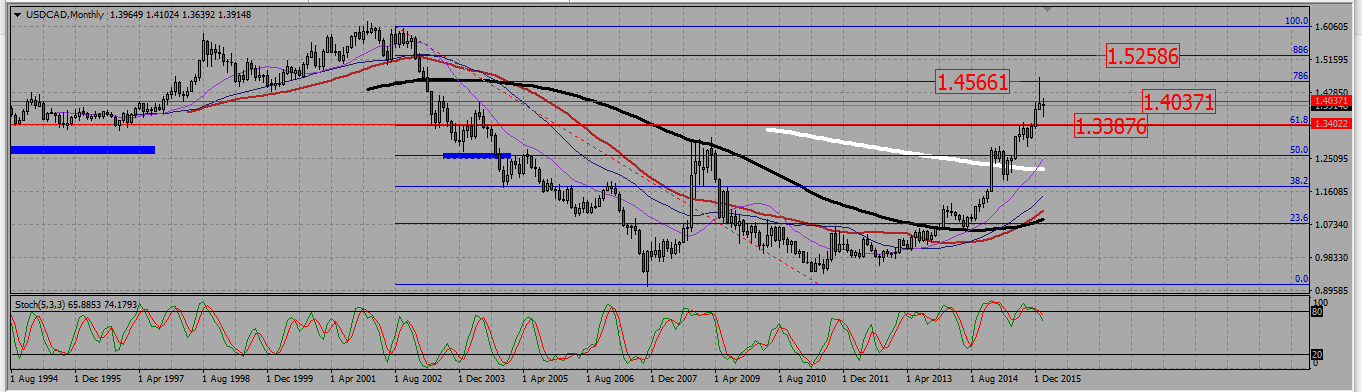Click the 1.60605 value on price scale
Image resolution: width=1362 pixels, height=392 pixels.
(1334, 27)
